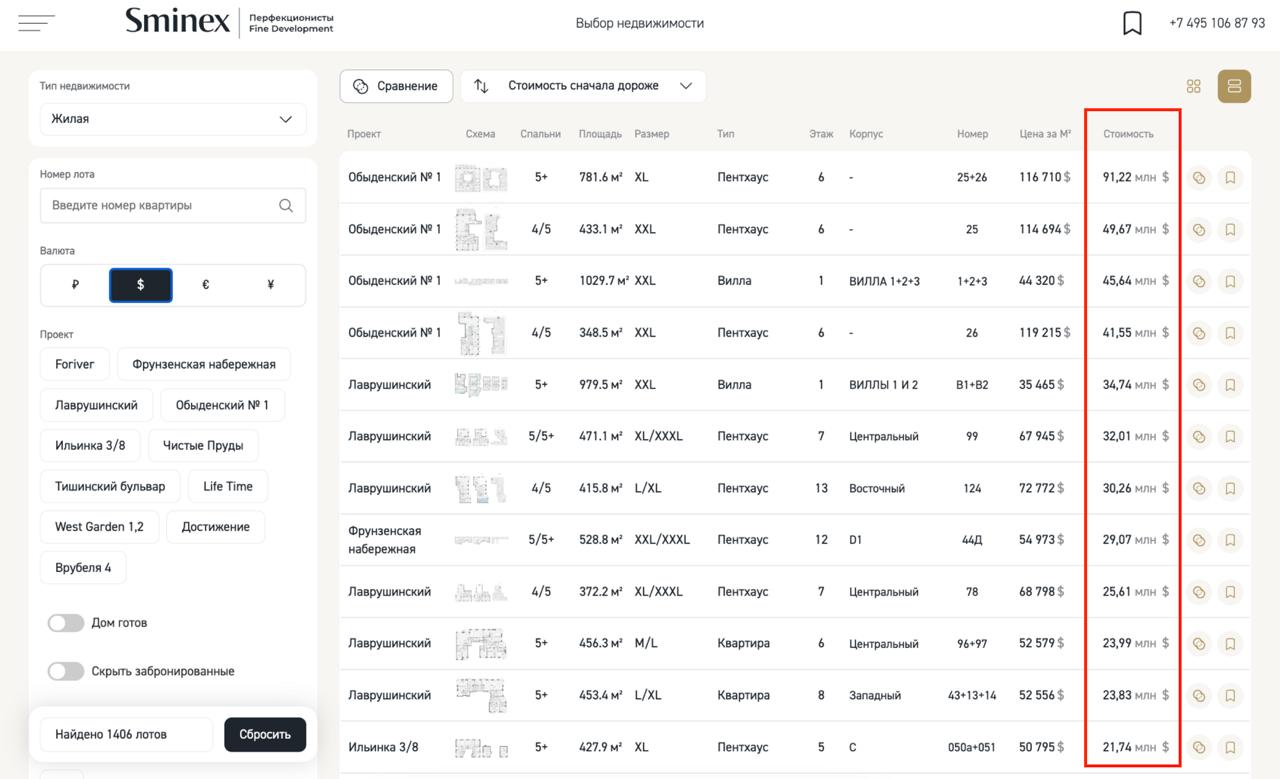
Task: Filter by Фрунзенская набережная project
Action: pyautogui.click(x=204, y=364)
